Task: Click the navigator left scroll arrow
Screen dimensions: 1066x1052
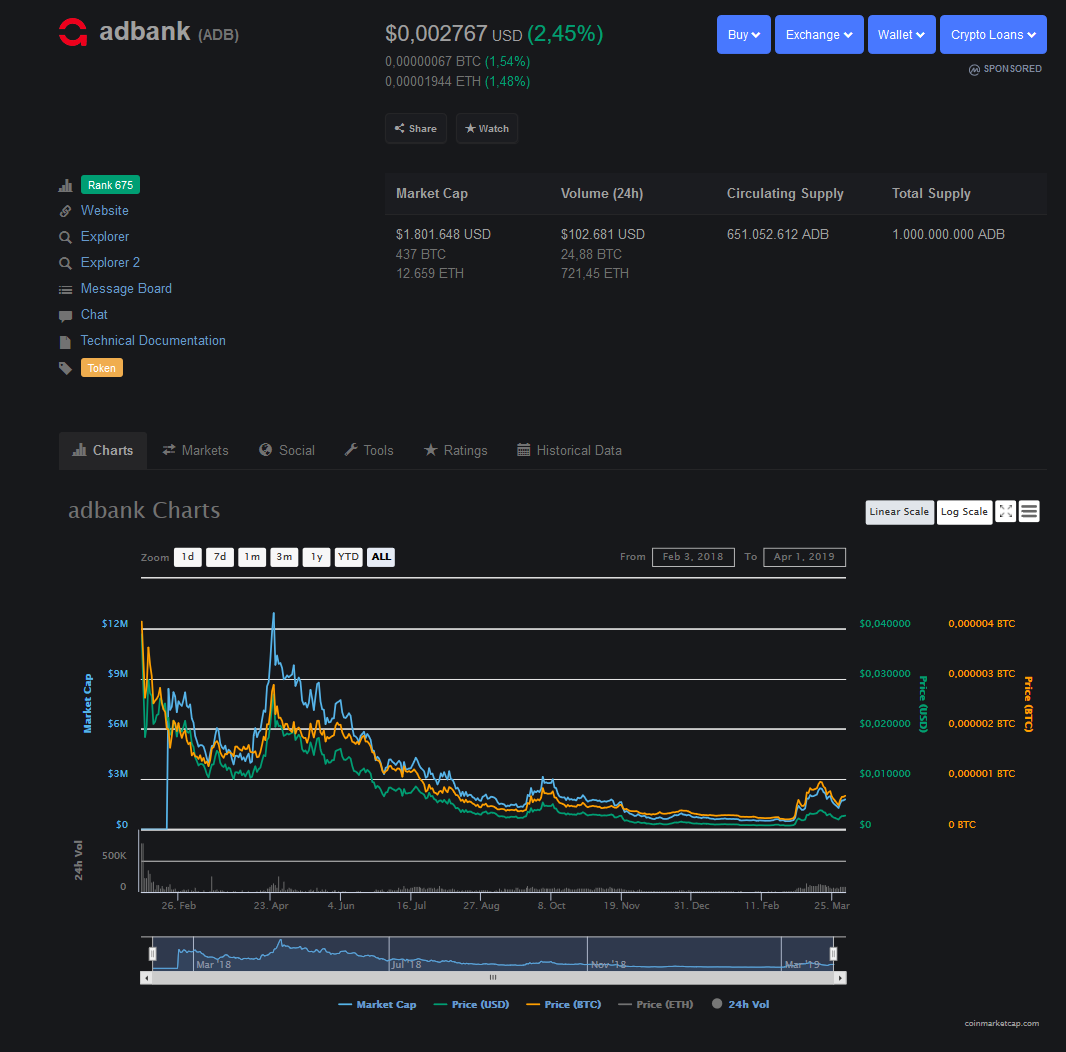Action: pyautogui.click(x=146, y=978)
